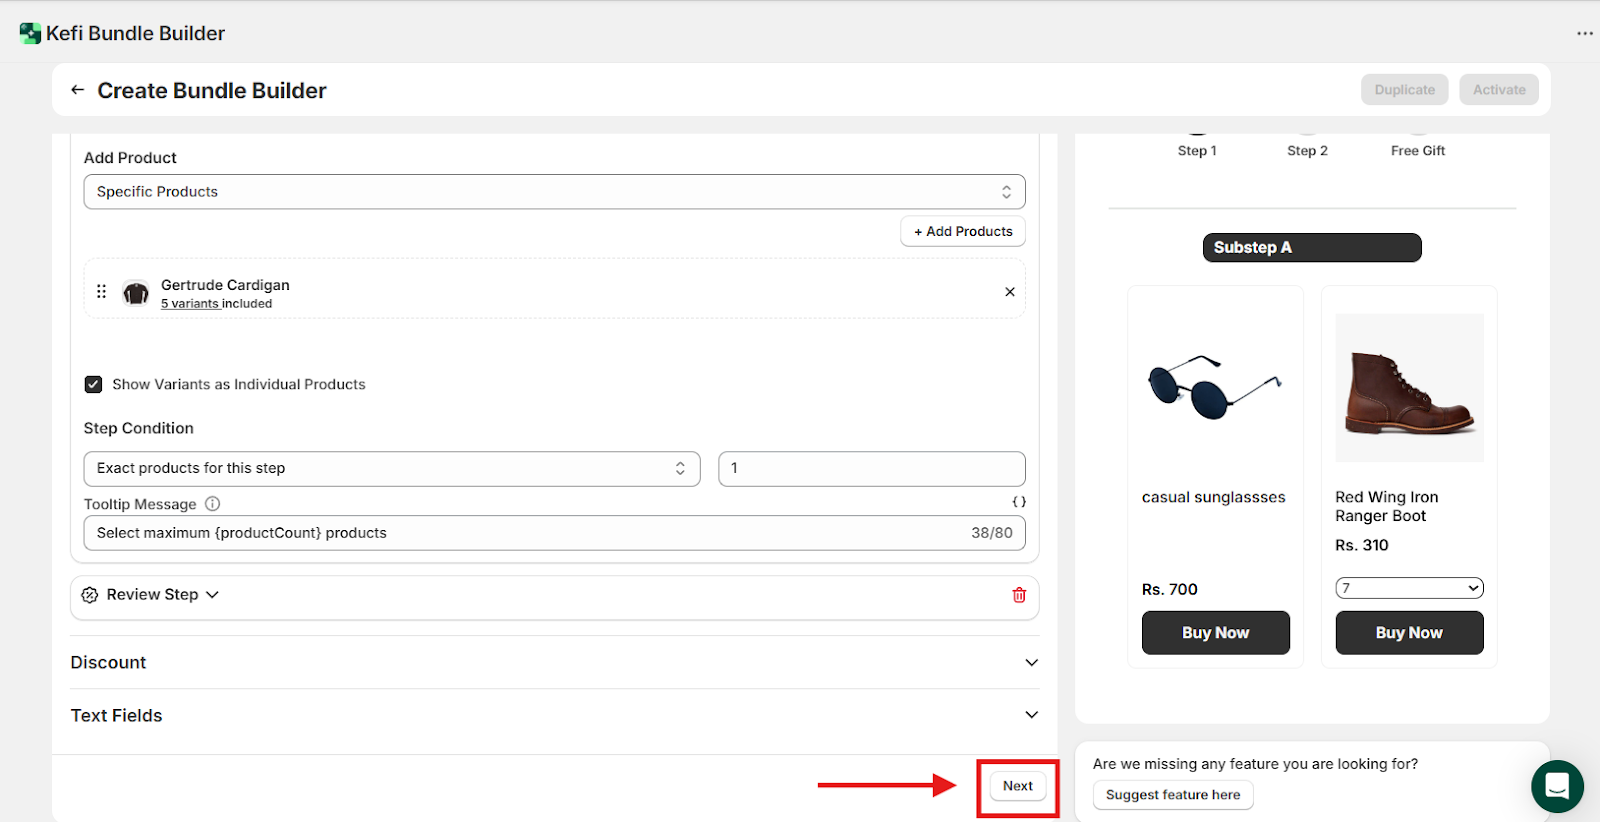
Task: Click the Kefi Bundle Builder logo
Action: click(31, 33)
